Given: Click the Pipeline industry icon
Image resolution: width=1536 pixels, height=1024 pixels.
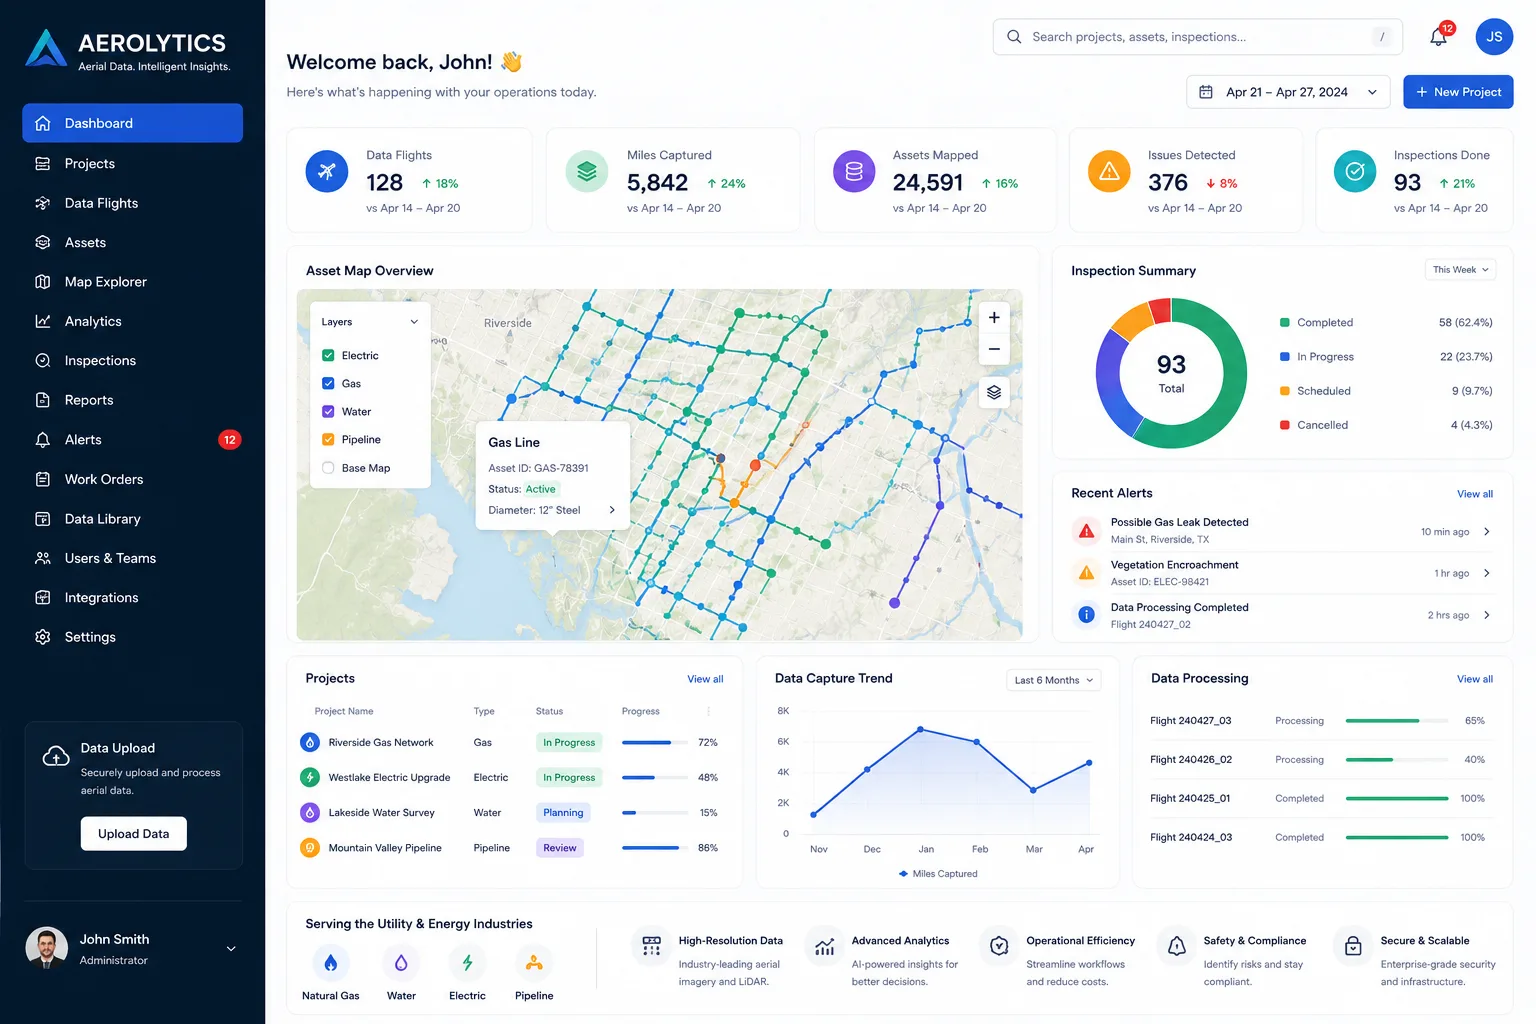Looking at the screenshot, I should coord(534,963).
